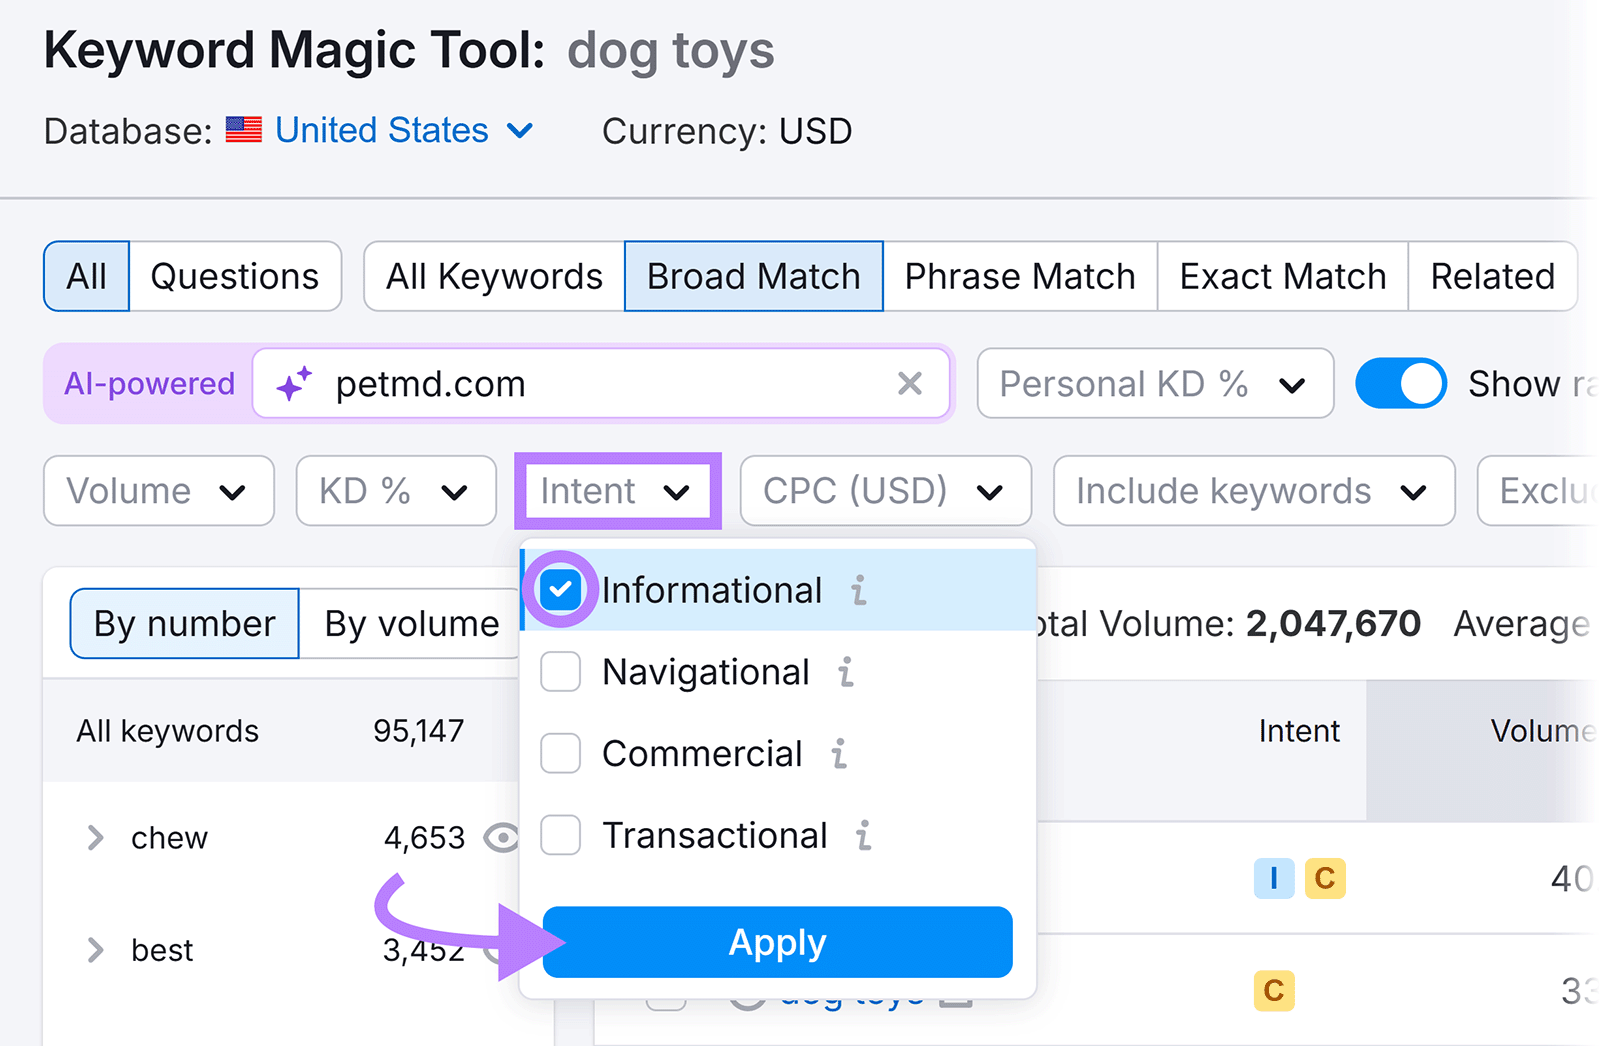Select the blue I intent badge

pyautogui.click(x=1273, y=879)
